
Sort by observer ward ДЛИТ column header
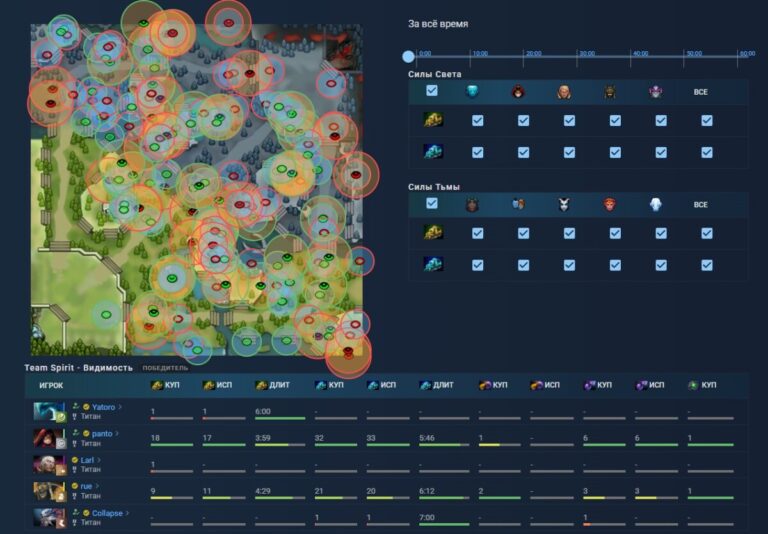pyautogui.click(x=273, y=386)
